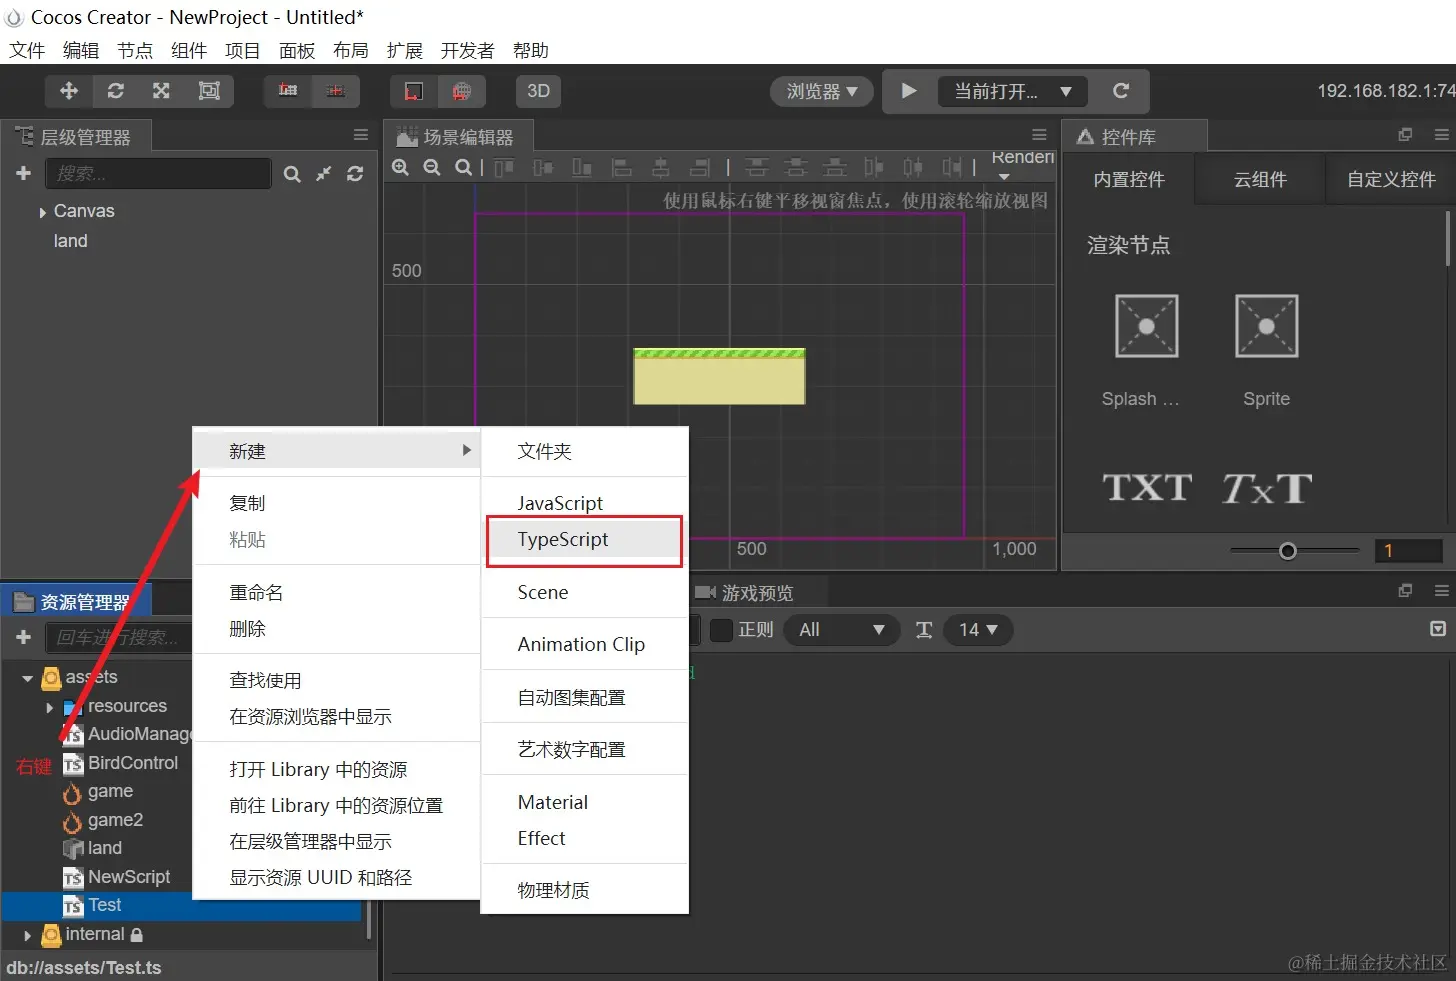1456x981 pixels.
Task: Click the align horizontal centers icon
Action: [x=661, y=167]
